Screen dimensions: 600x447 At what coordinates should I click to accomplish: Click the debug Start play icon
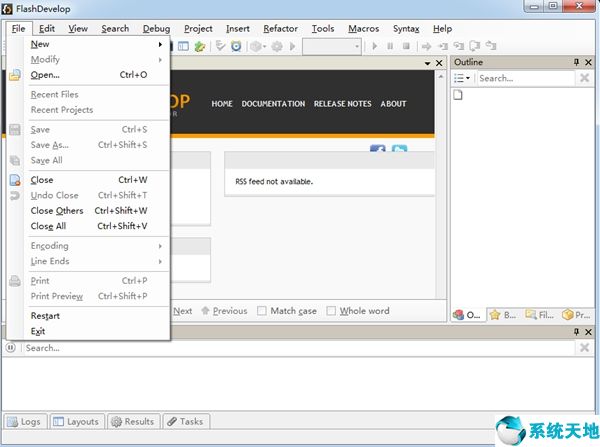click(375, 46)
